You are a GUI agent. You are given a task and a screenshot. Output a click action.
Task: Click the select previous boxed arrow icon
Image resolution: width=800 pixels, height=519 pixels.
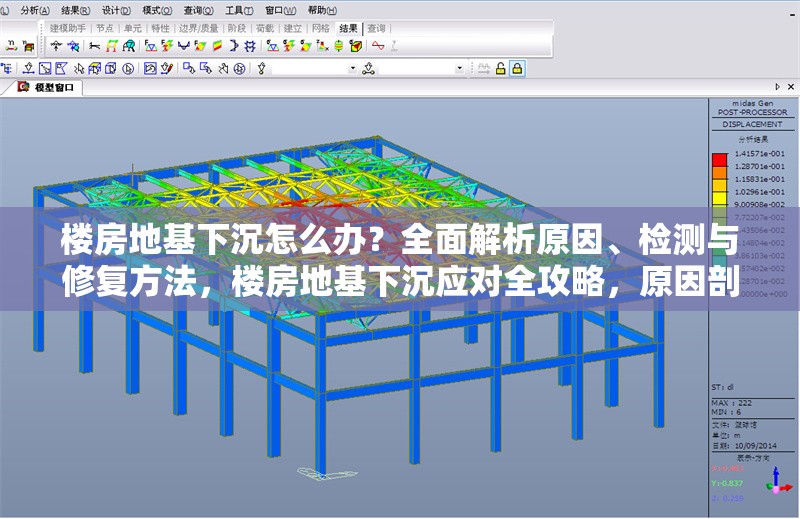pyautogui.click(x=150, y=68)
